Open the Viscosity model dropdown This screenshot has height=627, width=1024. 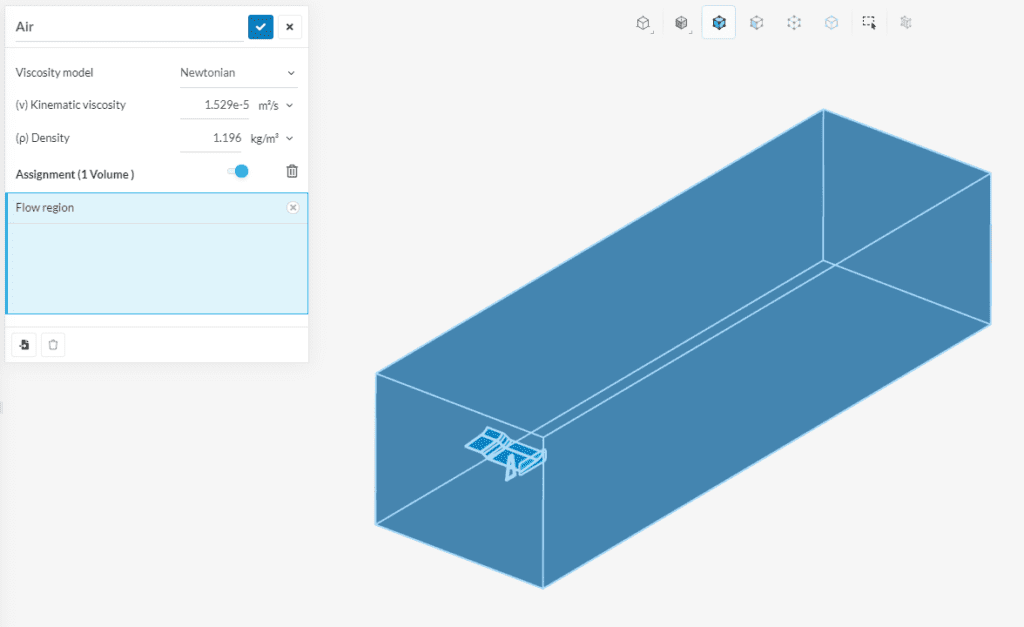[x=238, y=72]
